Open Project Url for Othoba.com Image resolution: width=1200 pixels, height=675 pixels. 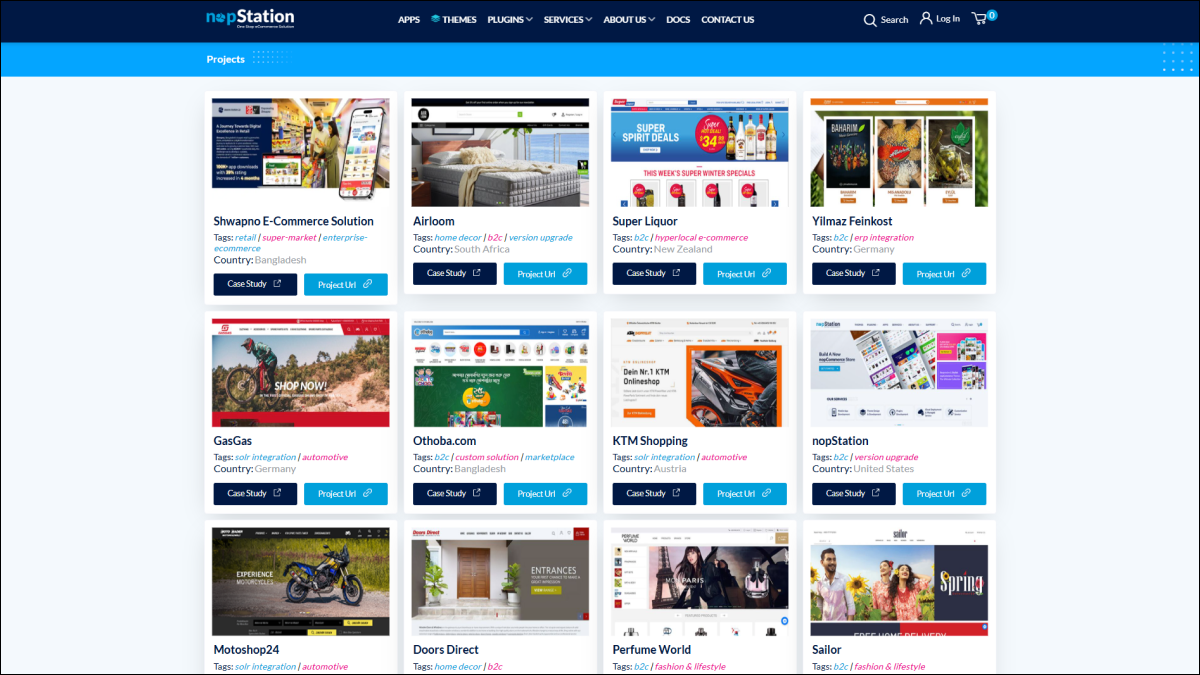tap(545, 493)
